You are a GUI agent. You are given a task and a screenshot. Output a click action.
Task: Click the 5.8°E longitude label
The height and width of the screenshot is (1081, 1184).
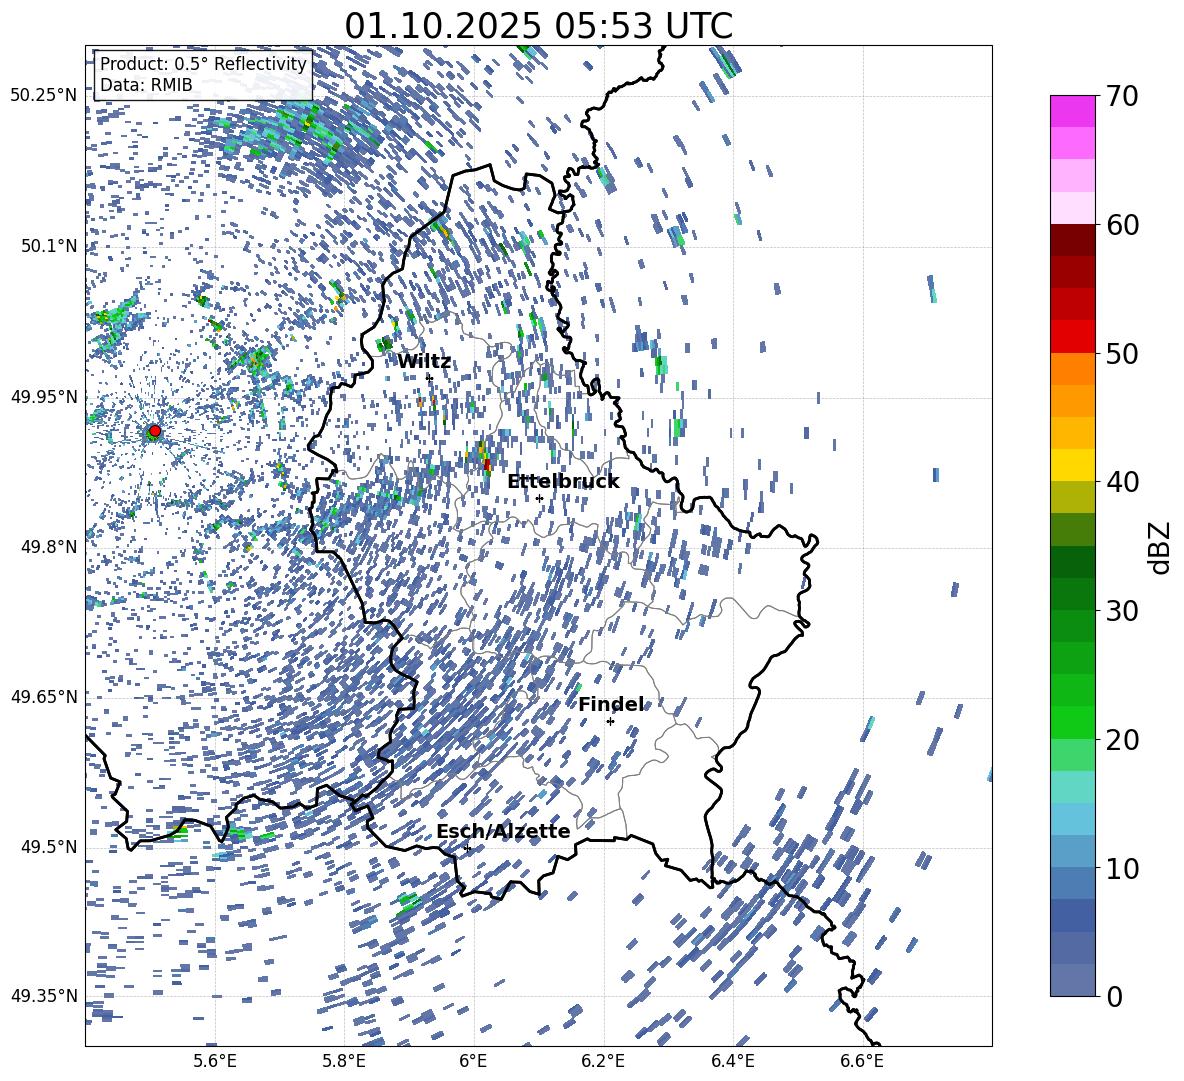point(344,1061)
